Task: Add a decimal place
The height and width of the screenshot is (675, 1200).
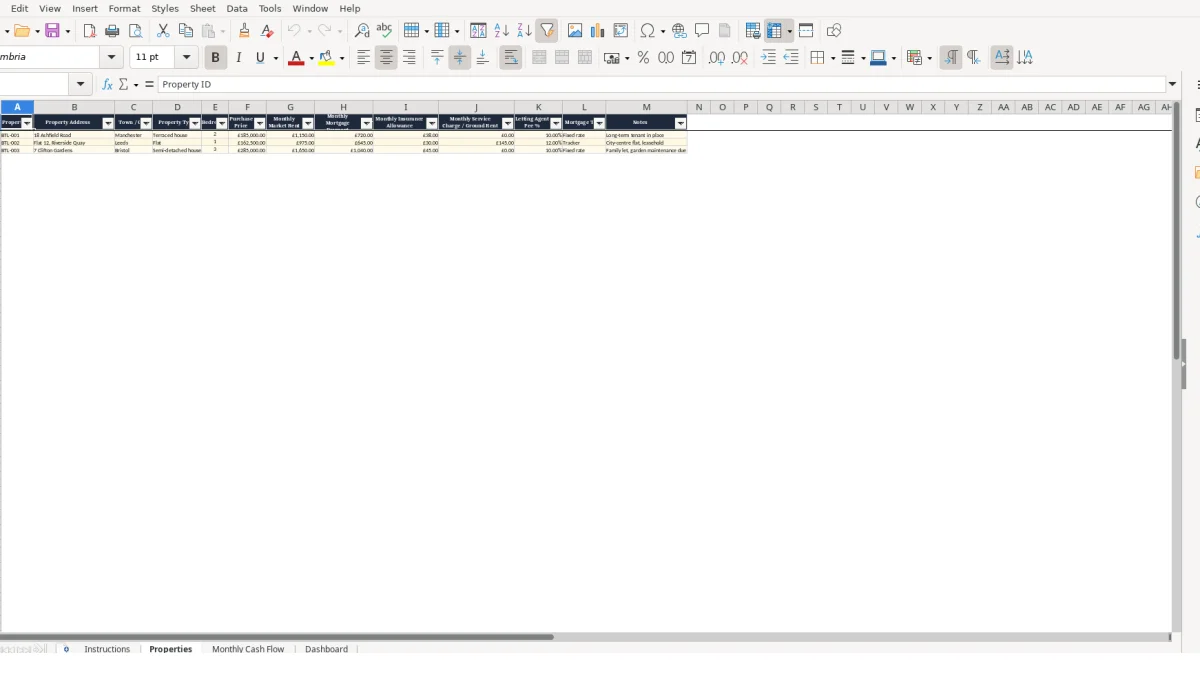Action: point(716,58)
